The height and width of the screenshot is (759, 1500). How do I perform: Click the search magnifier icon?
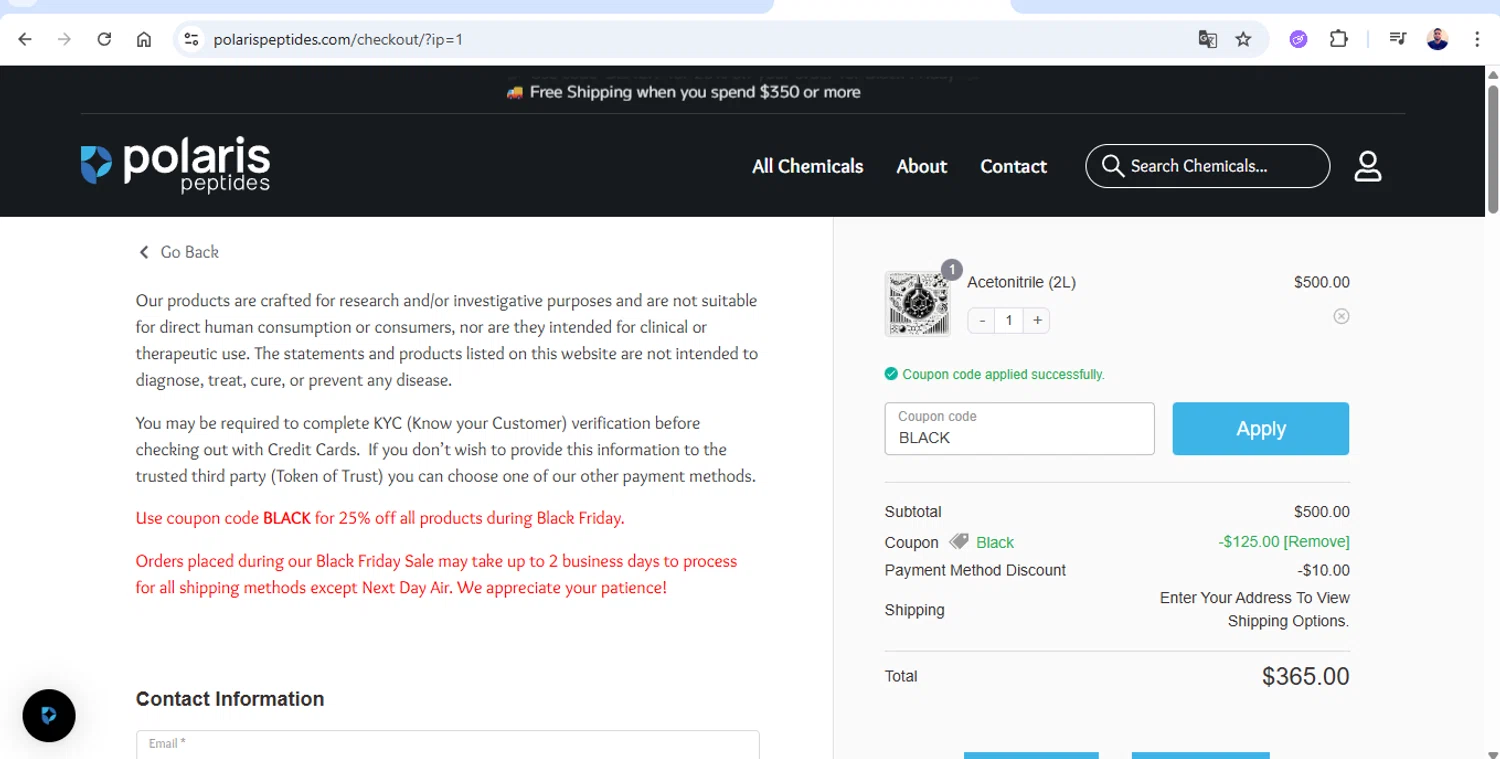[x=1112, y=166]
